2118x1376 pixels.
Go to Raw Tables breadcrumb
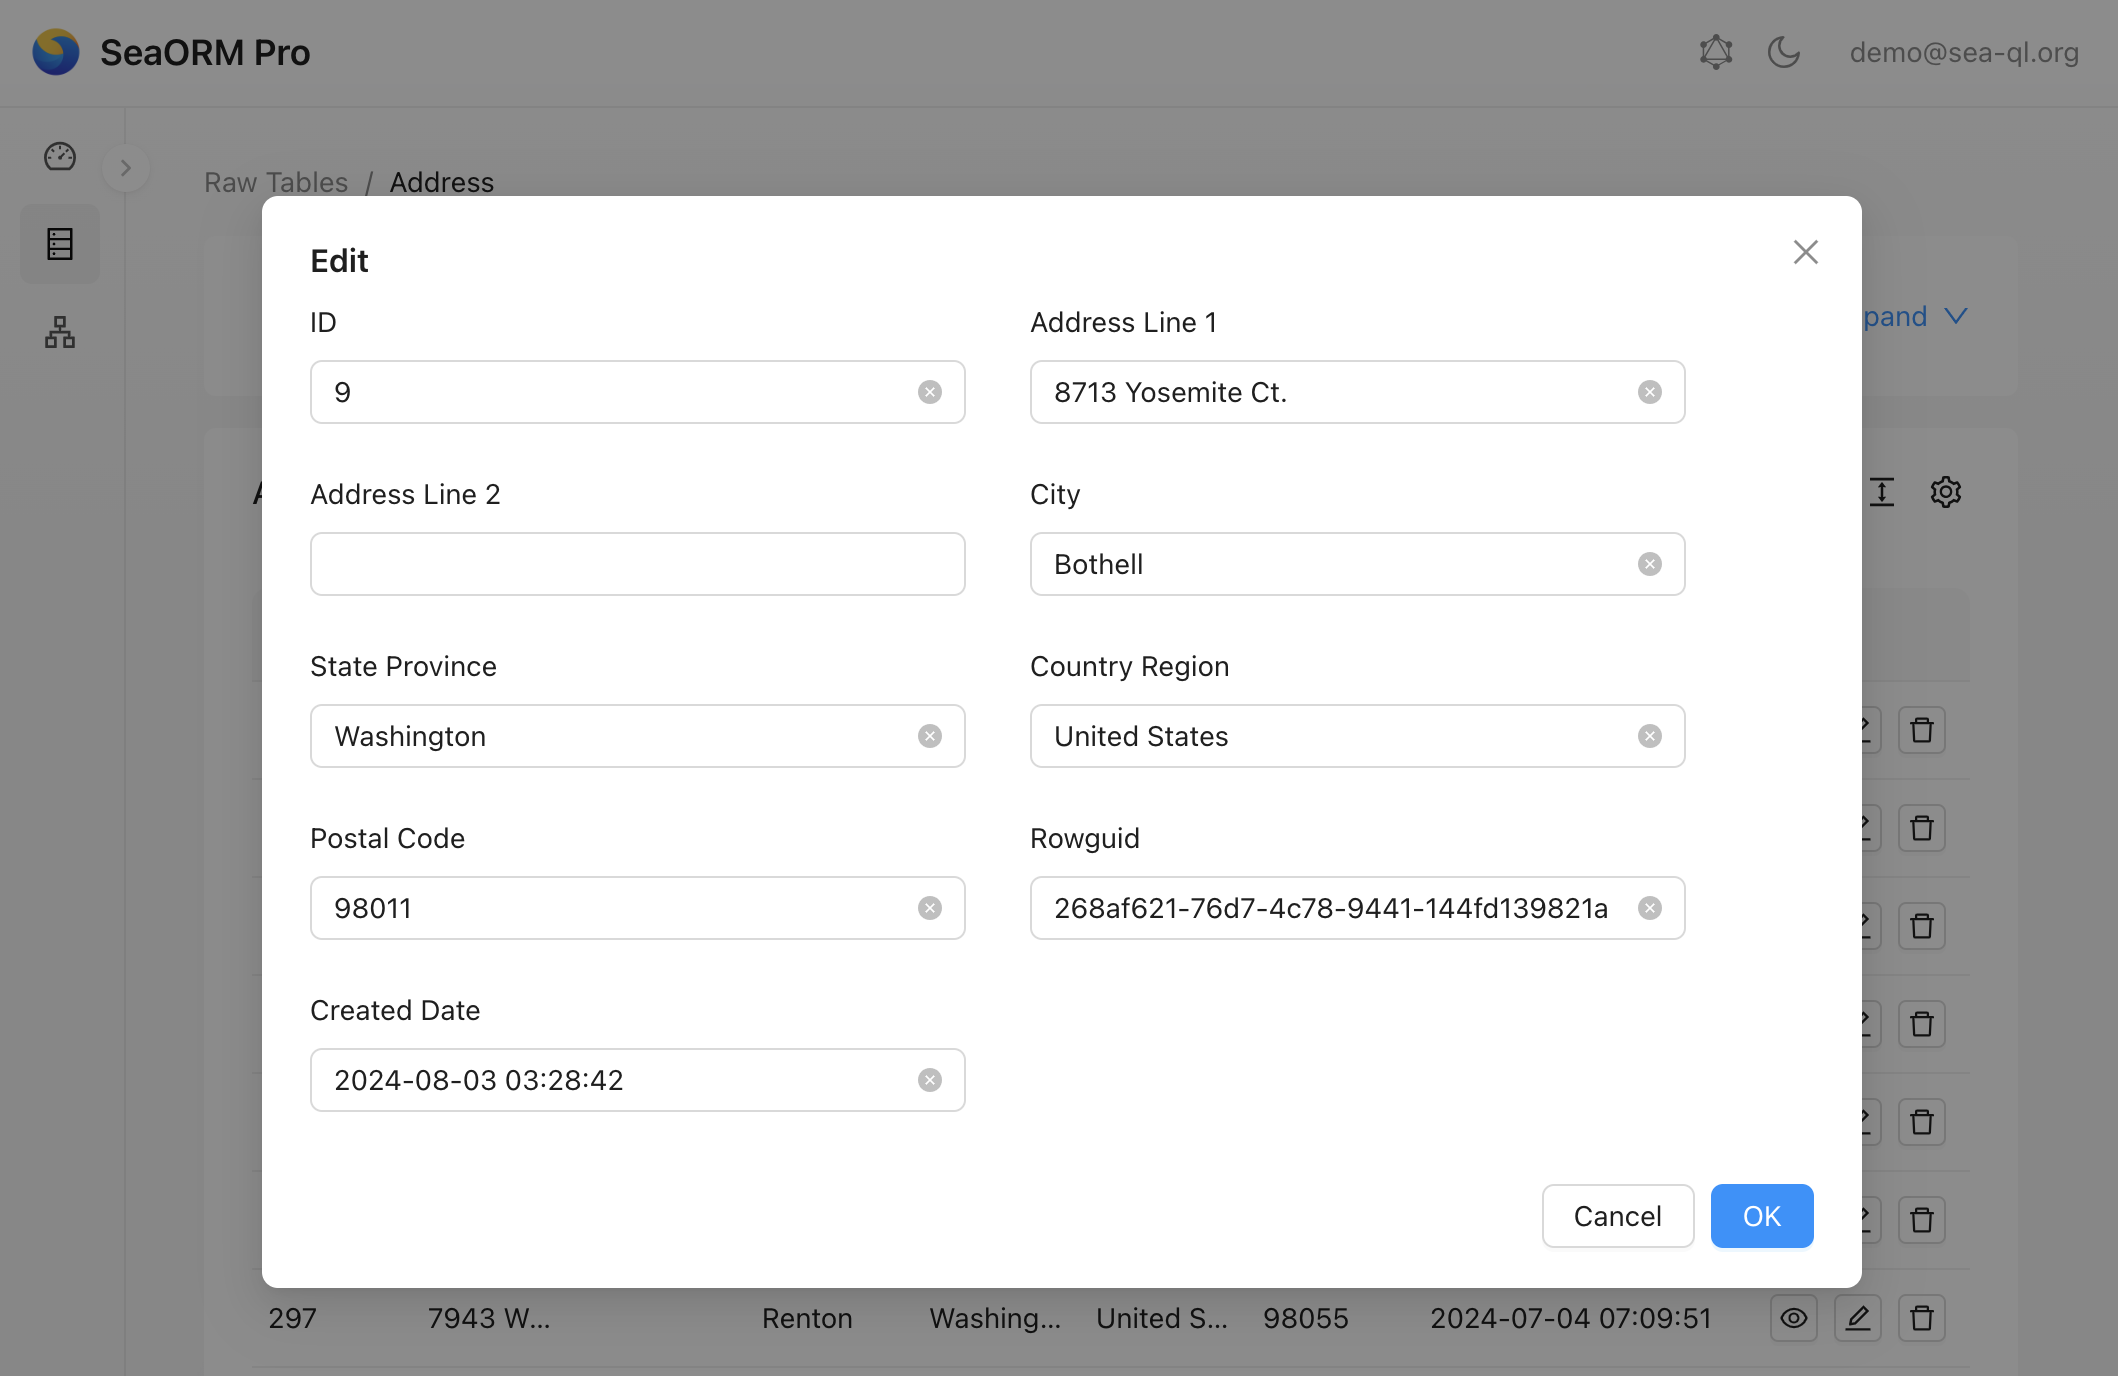(276, 182)
